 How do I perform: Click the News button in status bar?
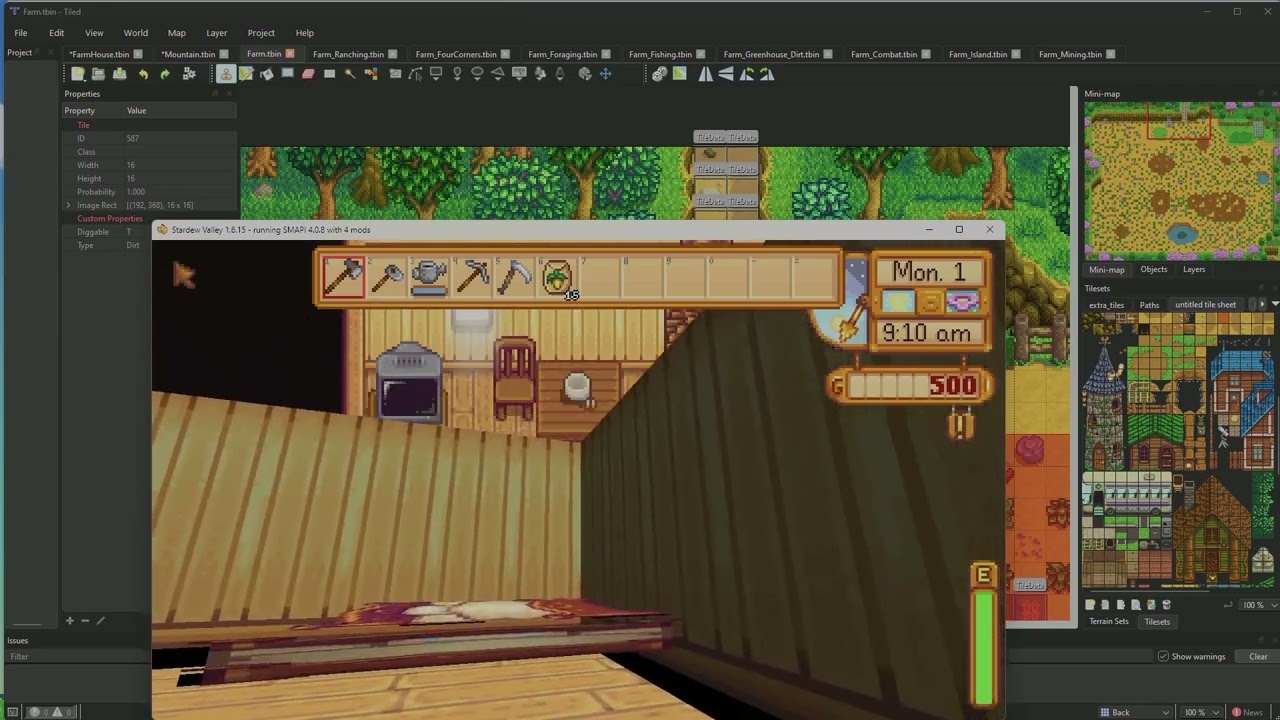click(x=1247, y=712)
